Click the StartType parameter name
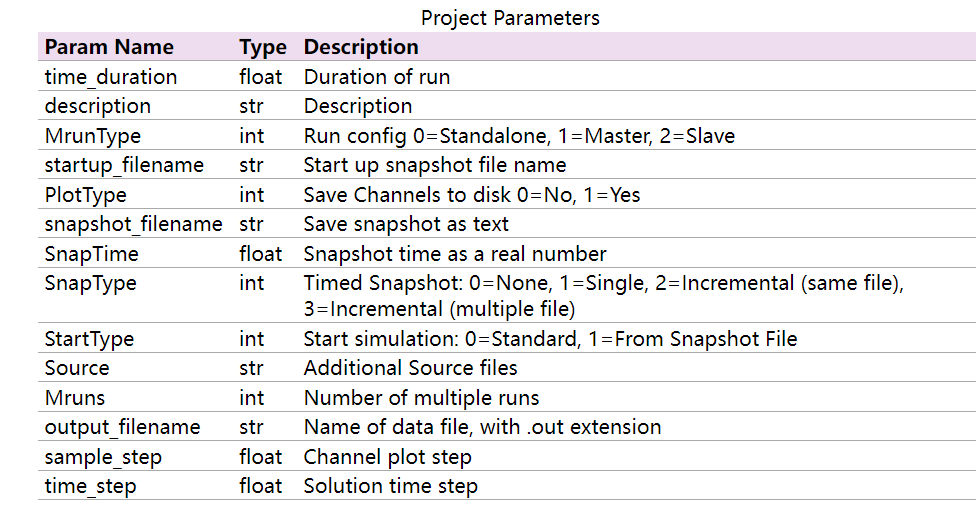Screen dimensions: 976x518 [89, 339]
